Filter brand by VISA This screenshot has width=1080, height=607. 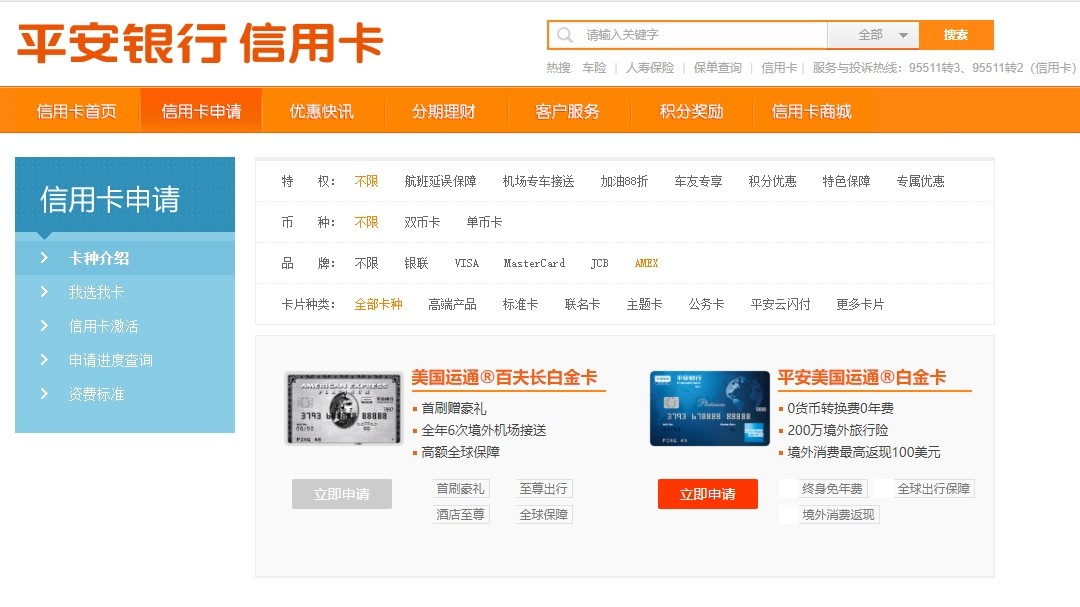point(466,263)
